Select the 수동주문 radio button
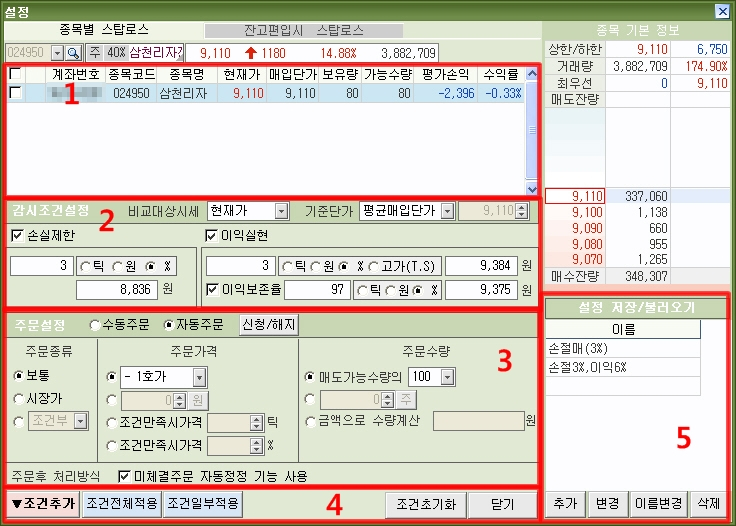 96,325
